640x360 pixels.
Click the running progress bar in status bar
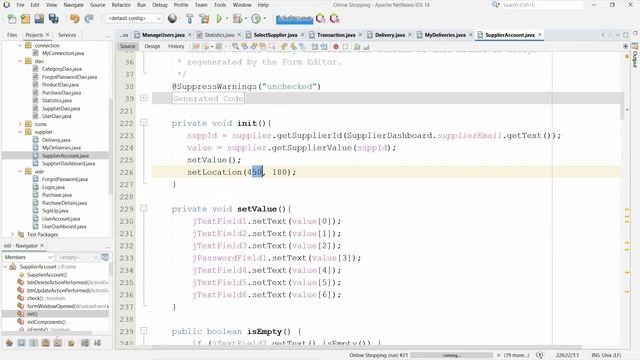point(452,356)
